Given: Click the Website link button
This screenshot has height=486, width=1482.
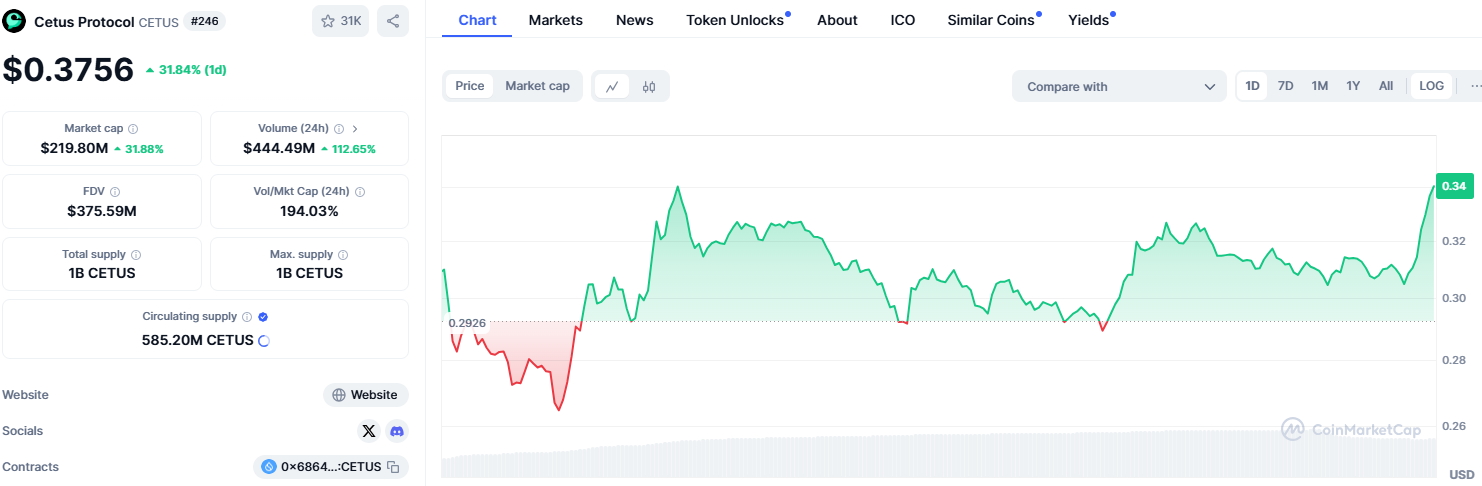Looking at the screenshot, I should 366,395.
